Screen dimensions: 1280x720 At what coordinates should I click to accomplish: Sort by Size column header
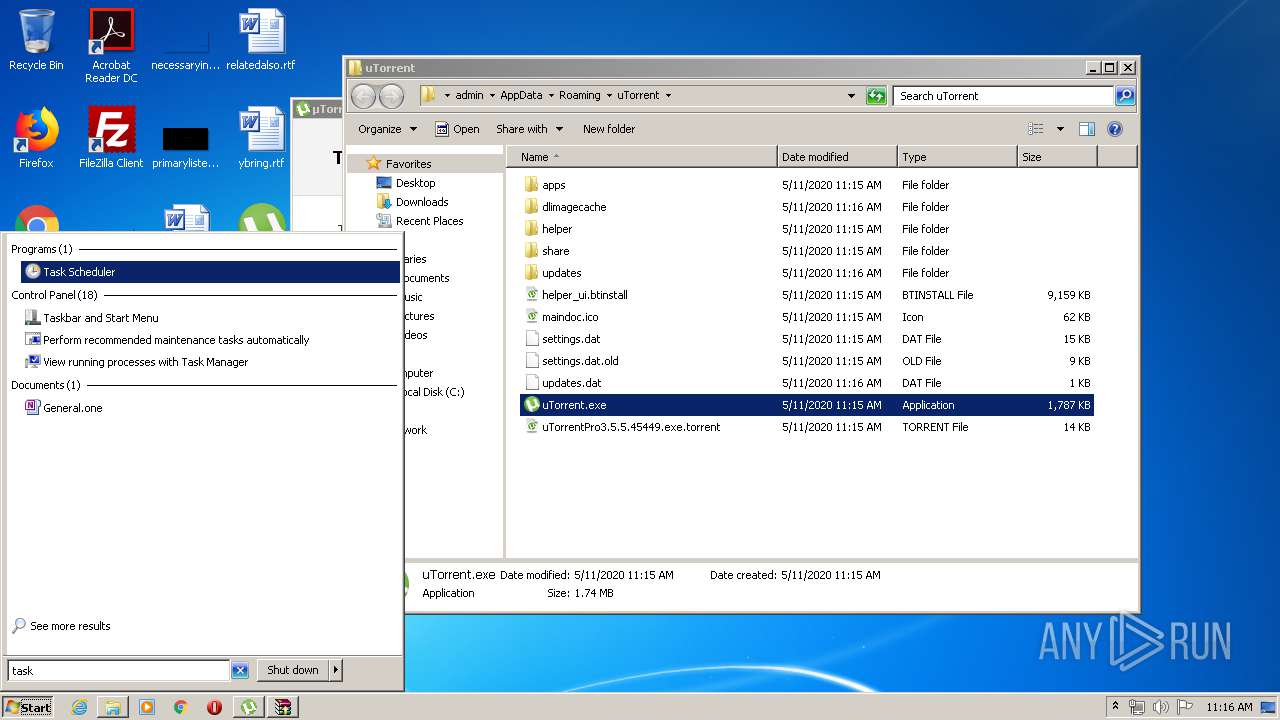tap(1057, 157)
